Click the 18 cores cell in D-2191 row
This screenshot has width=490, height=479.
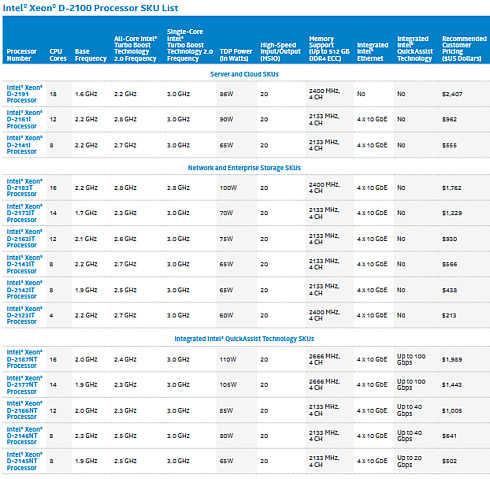(53, 94)
